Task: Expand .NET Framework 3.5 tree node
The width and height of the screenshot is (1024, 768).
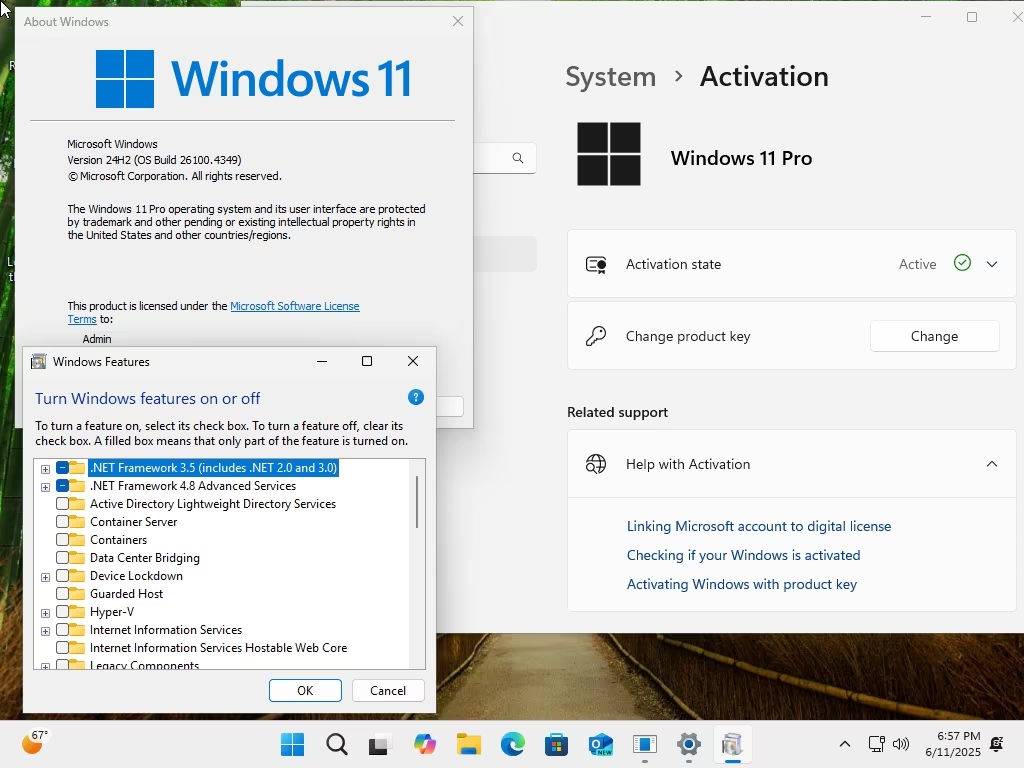Action: click(45, 469)
